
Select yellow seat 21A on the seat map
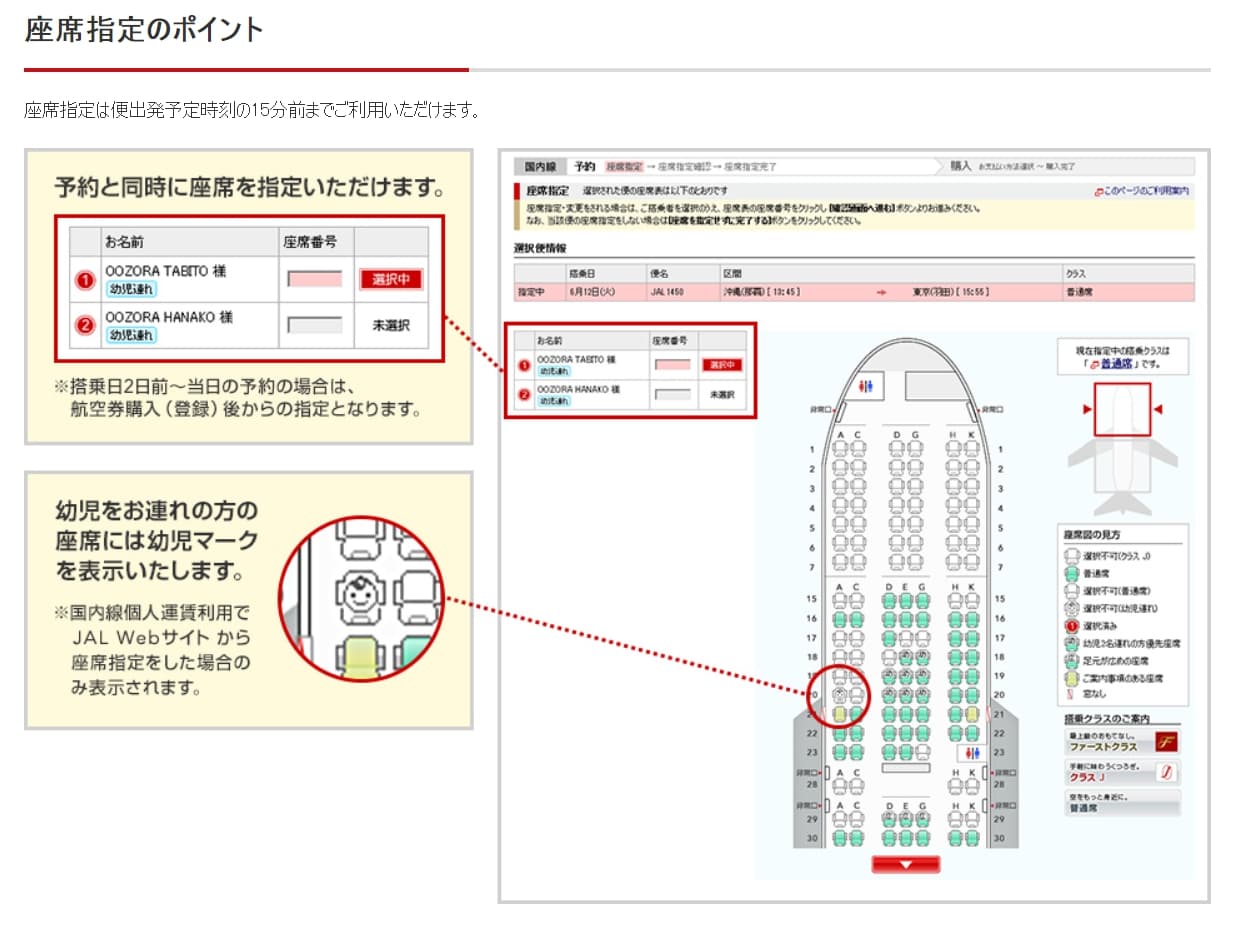(839, 714)
